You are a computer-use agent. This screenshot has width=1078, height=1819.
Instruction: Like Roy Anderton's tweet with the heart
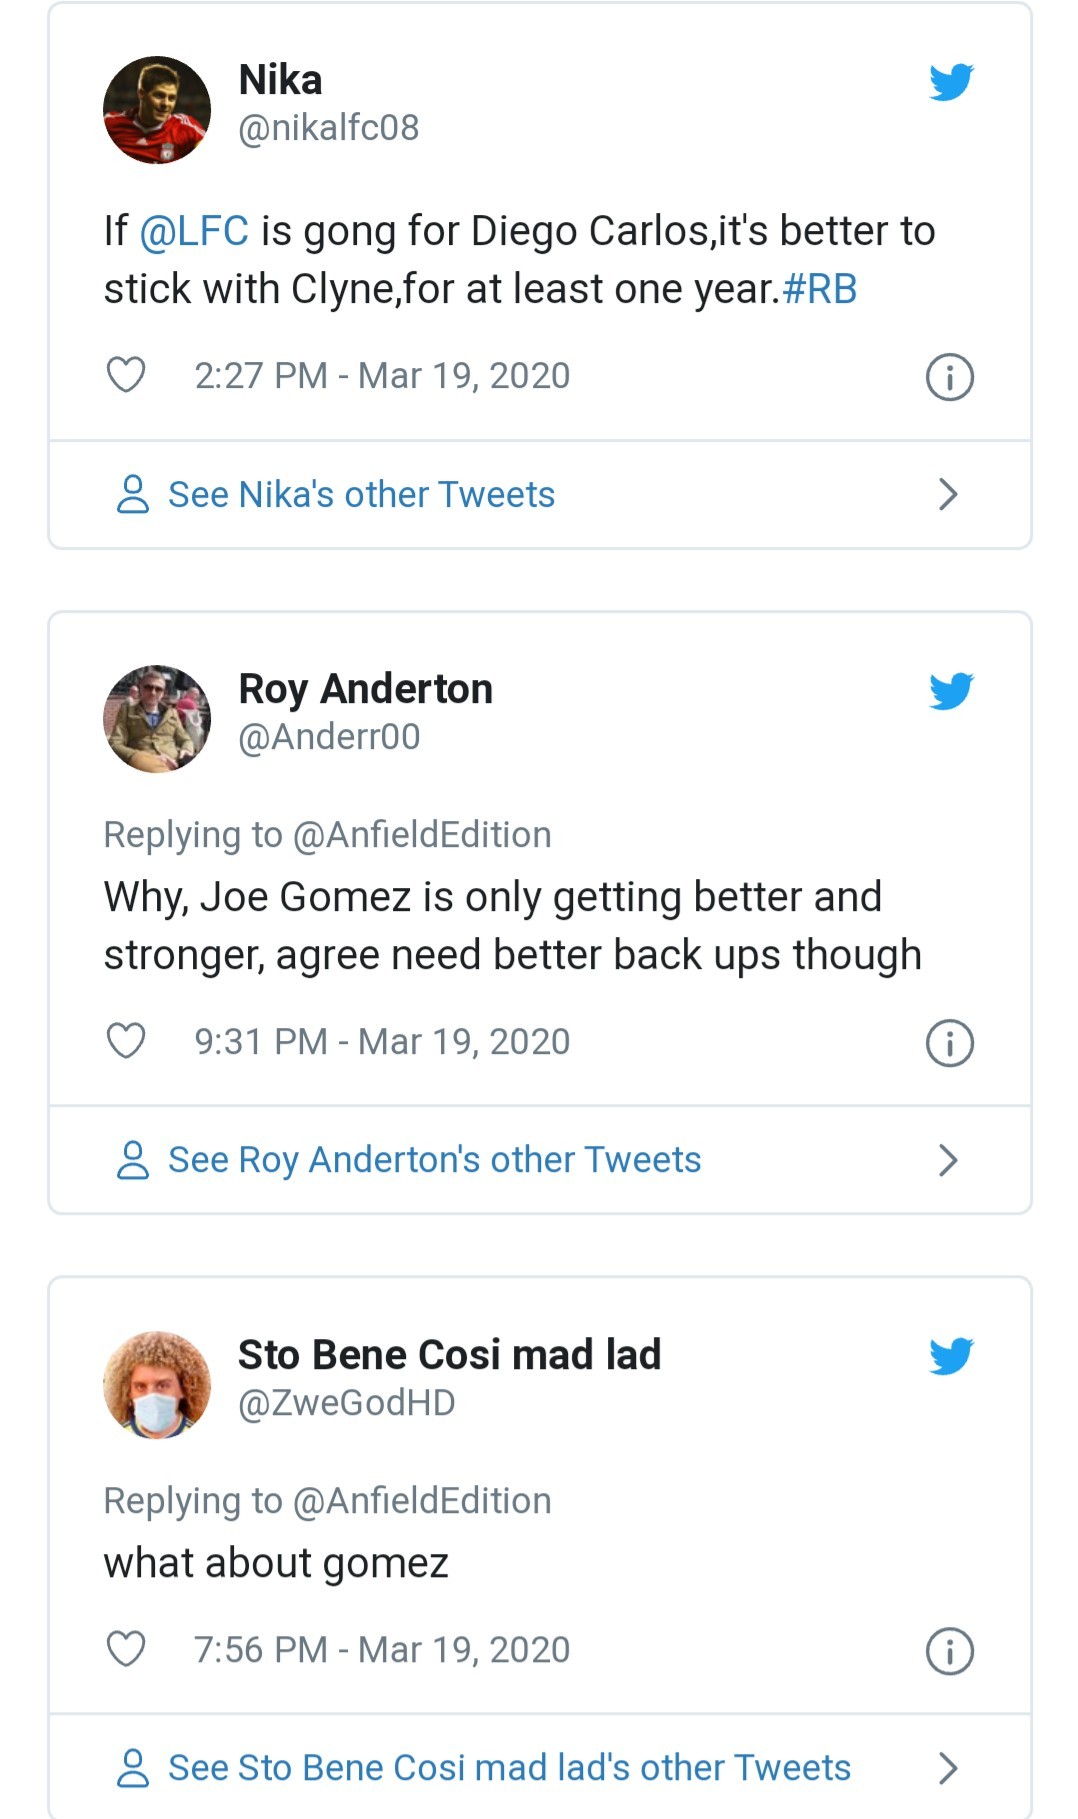[x=125, y=1041]
